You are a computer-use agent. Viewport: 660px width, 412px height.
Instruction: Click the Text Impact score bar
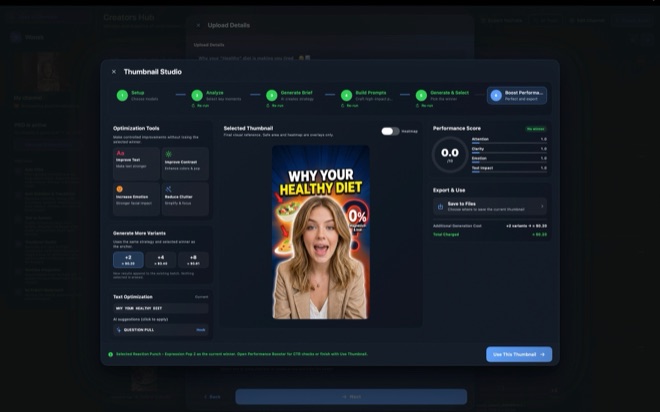509,172
